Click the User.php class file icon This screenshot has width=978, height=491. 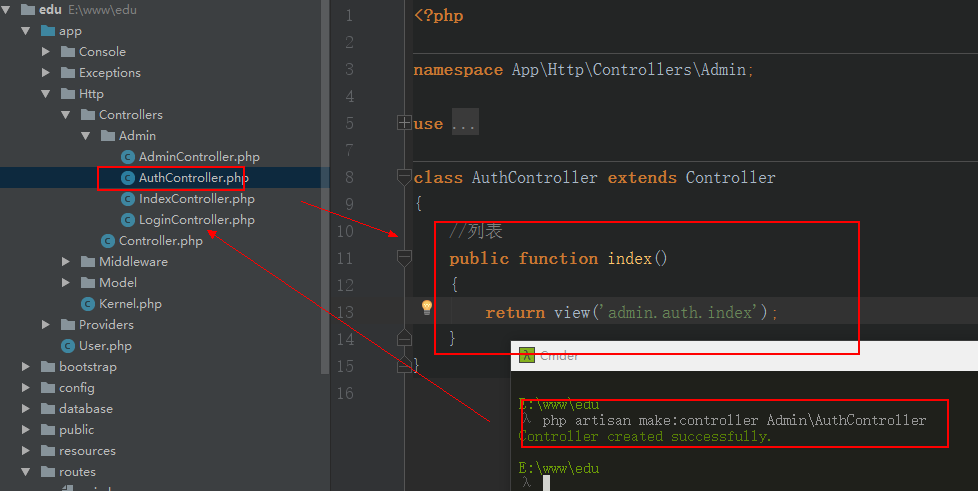(x=67, y=346)
